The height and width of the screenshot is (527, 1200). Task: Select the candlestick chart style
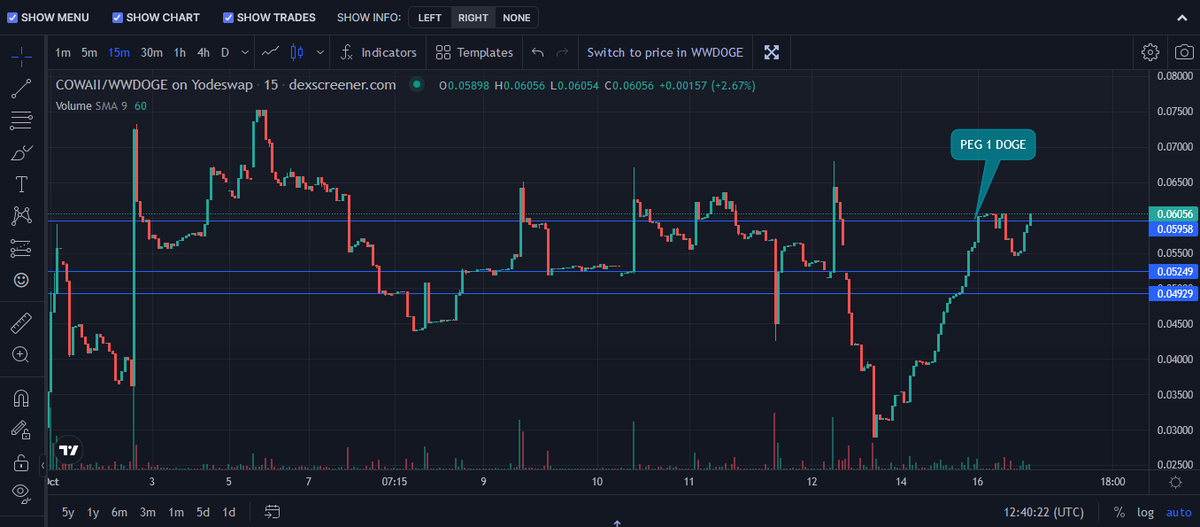tap(297, 52)
